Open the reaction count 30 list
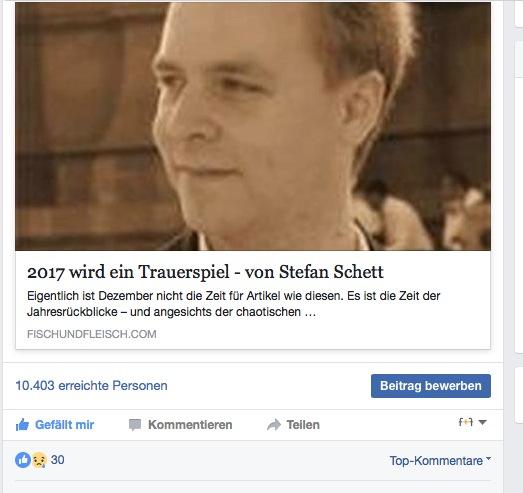 click(57, 460)
